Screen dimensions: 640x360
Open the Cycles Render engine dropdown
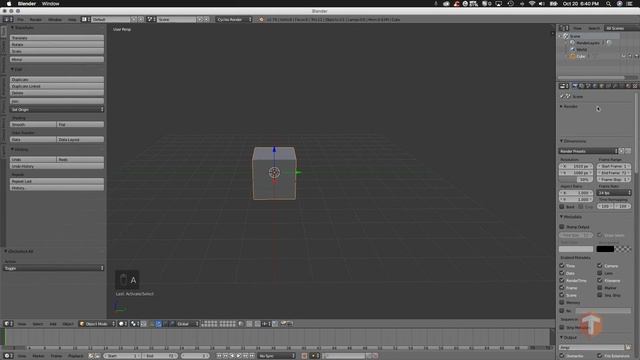coord(234,19)
